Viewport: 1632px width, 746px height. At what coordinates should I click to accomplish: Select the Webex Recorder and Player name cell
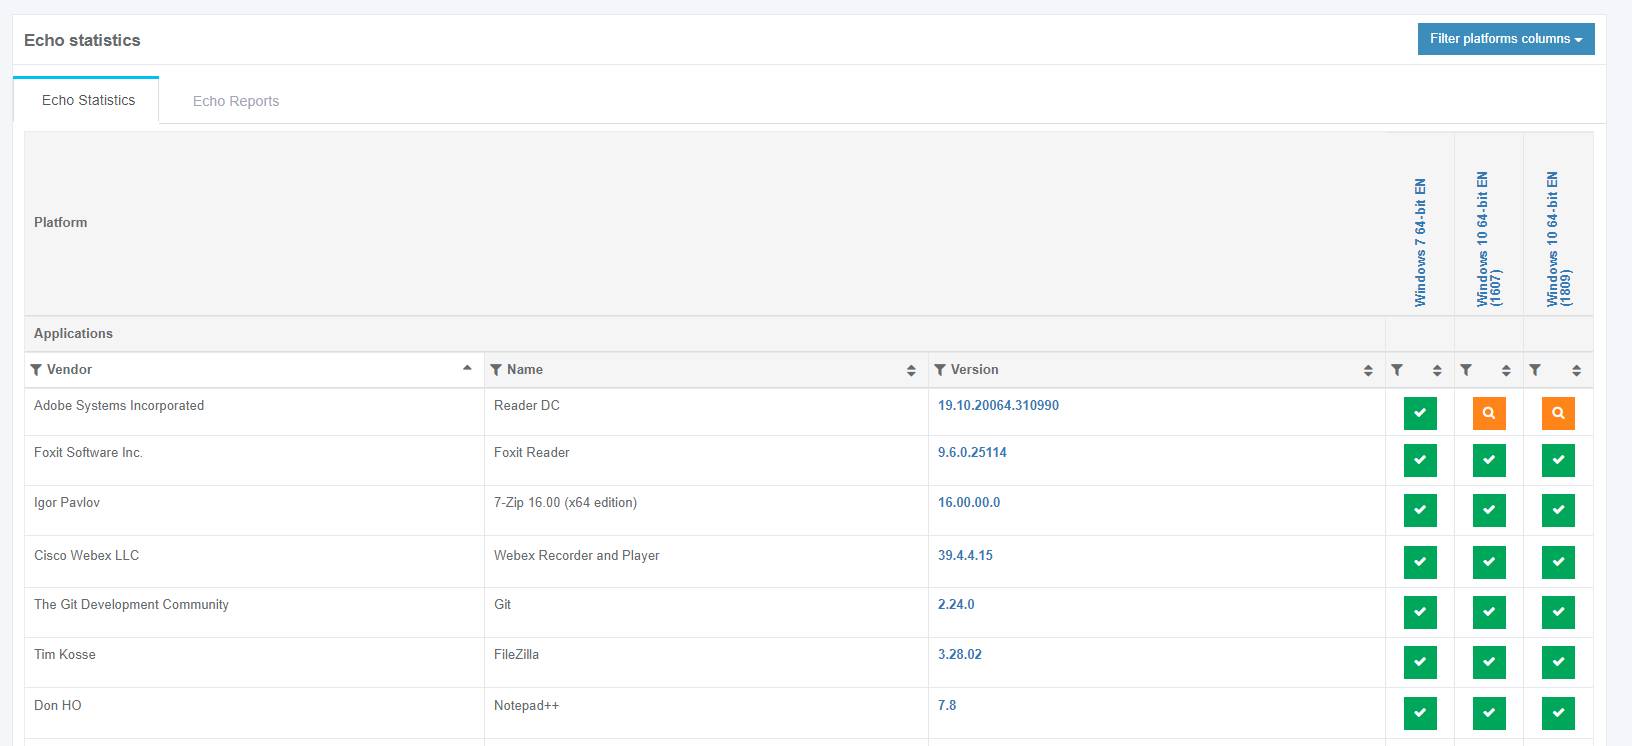click(706, 562)
